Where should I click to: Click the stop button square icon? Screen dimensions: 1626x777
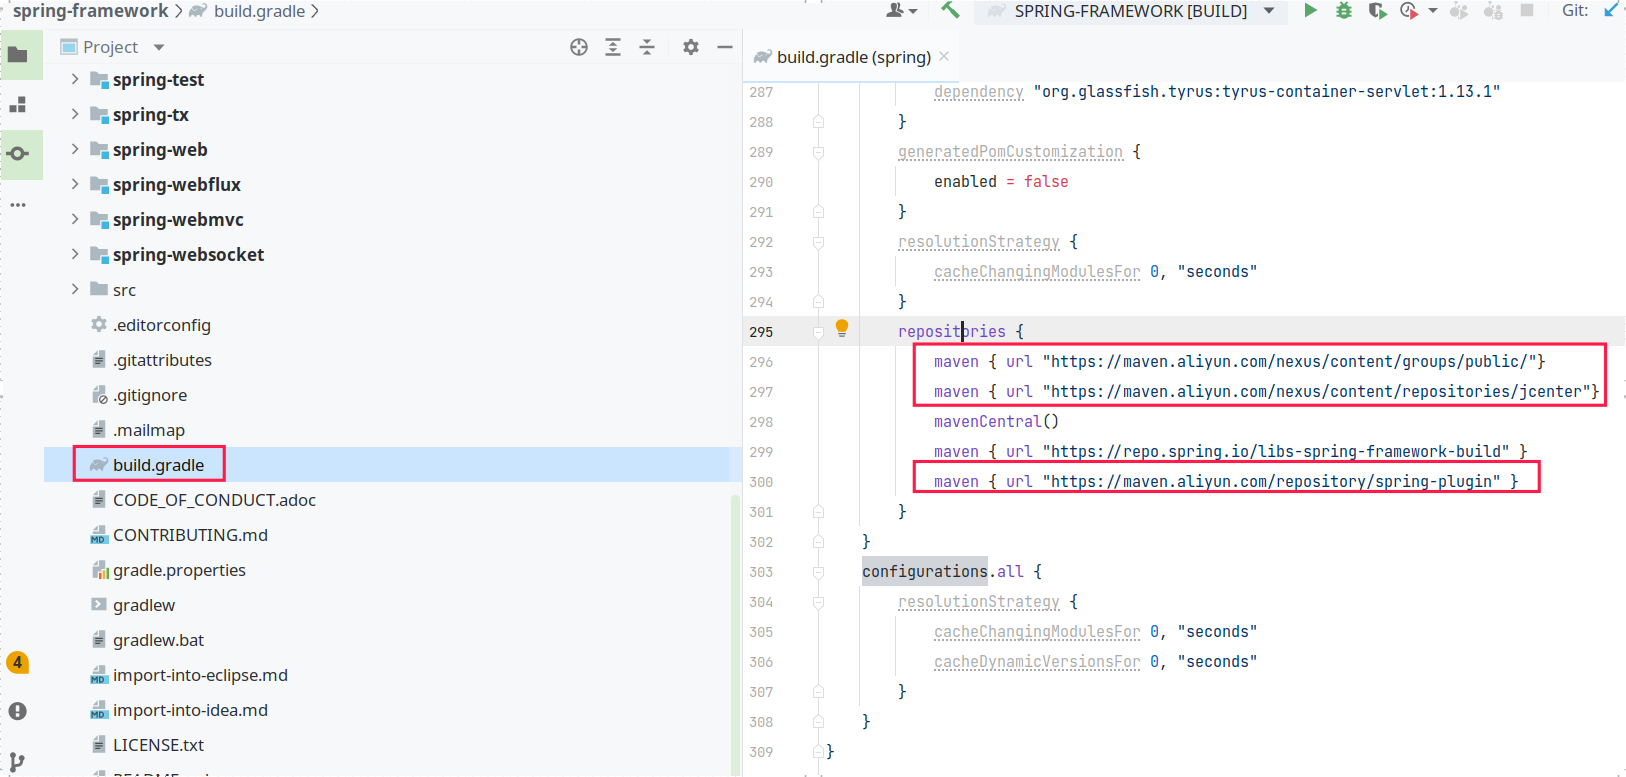tap(1527, 10)
